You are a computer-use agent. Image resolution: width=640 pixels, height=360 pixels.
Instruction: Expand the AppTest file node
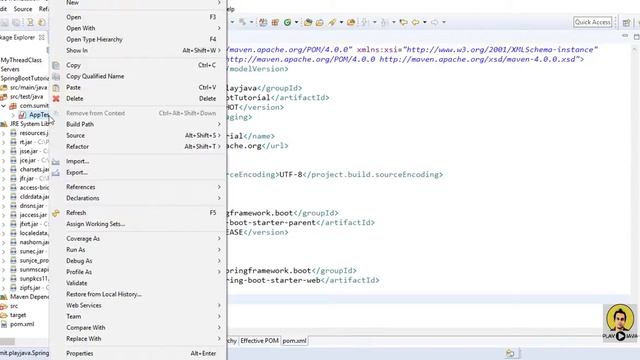click(x=13, y=115)
